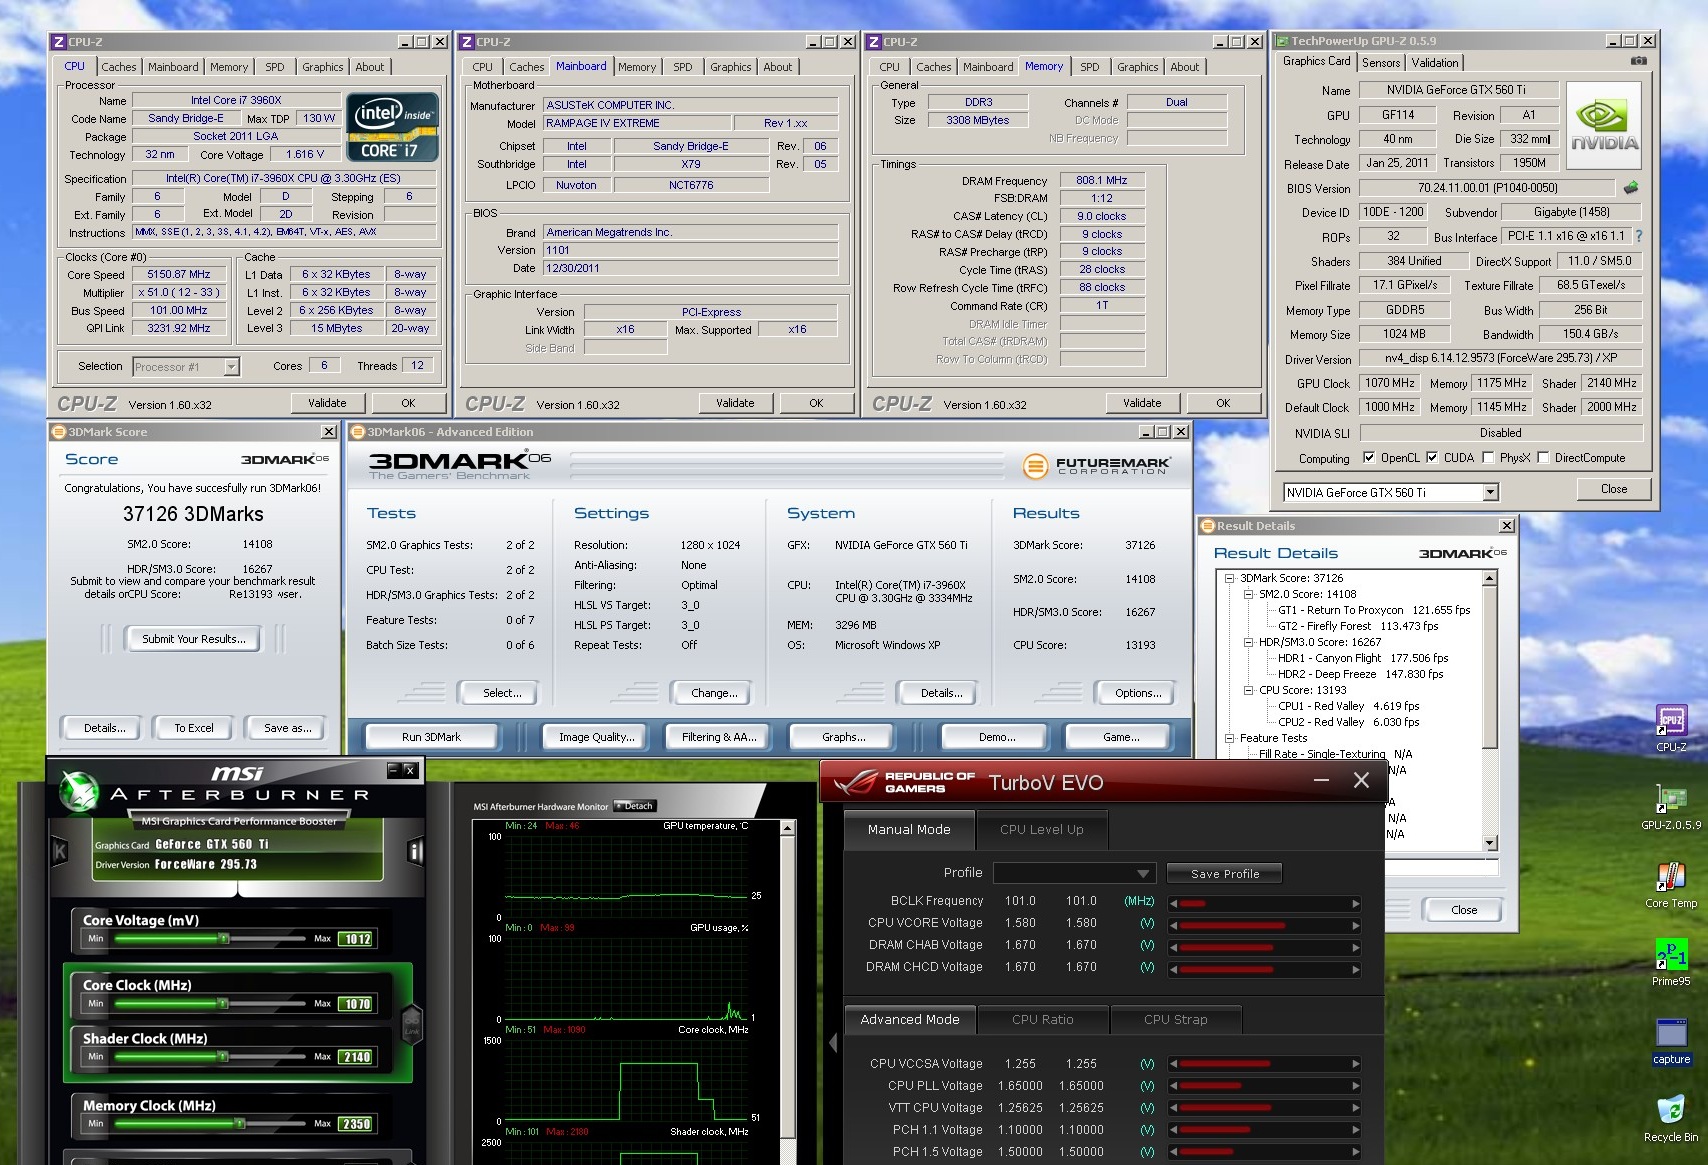Click the Run 3DMark button

pos(431,737)
